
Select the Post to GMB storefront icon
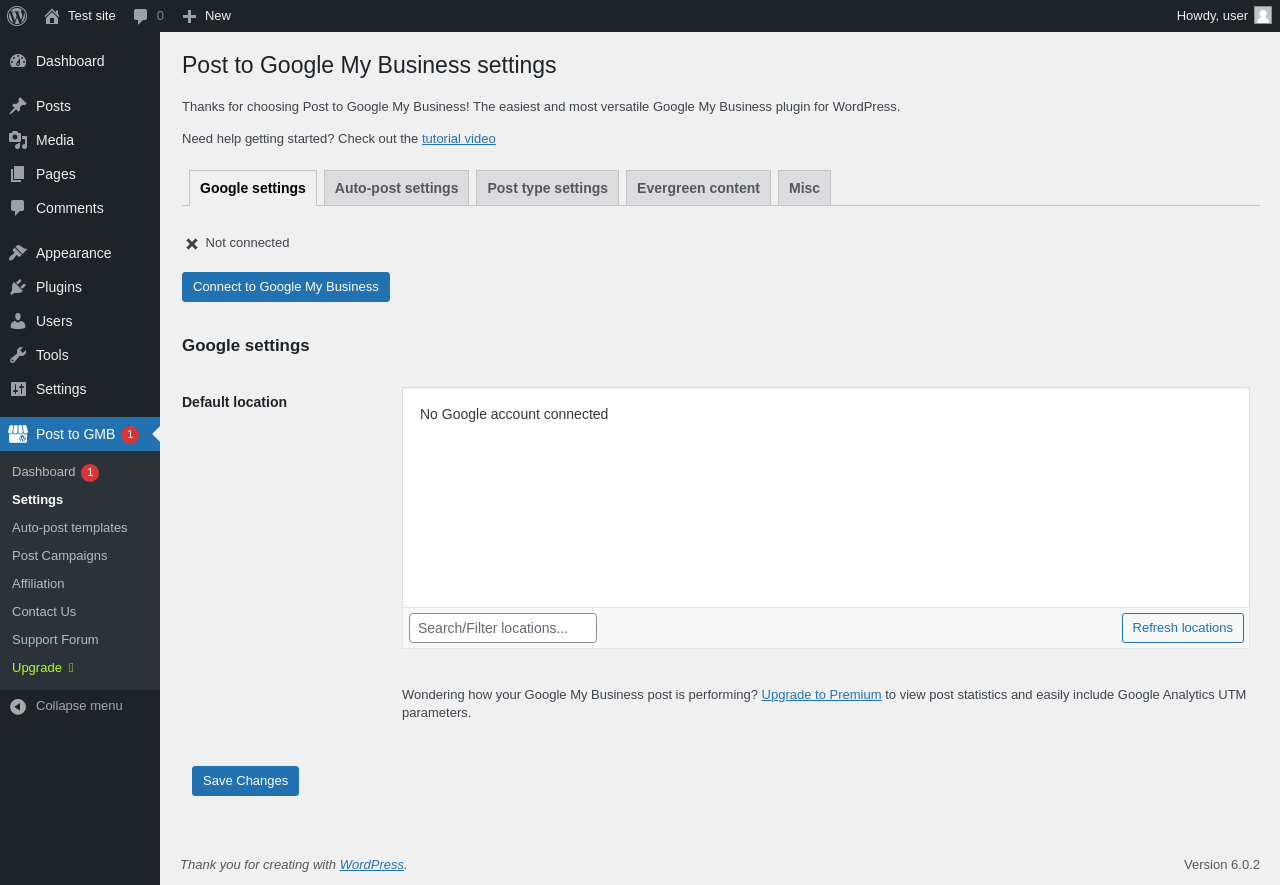18,434
